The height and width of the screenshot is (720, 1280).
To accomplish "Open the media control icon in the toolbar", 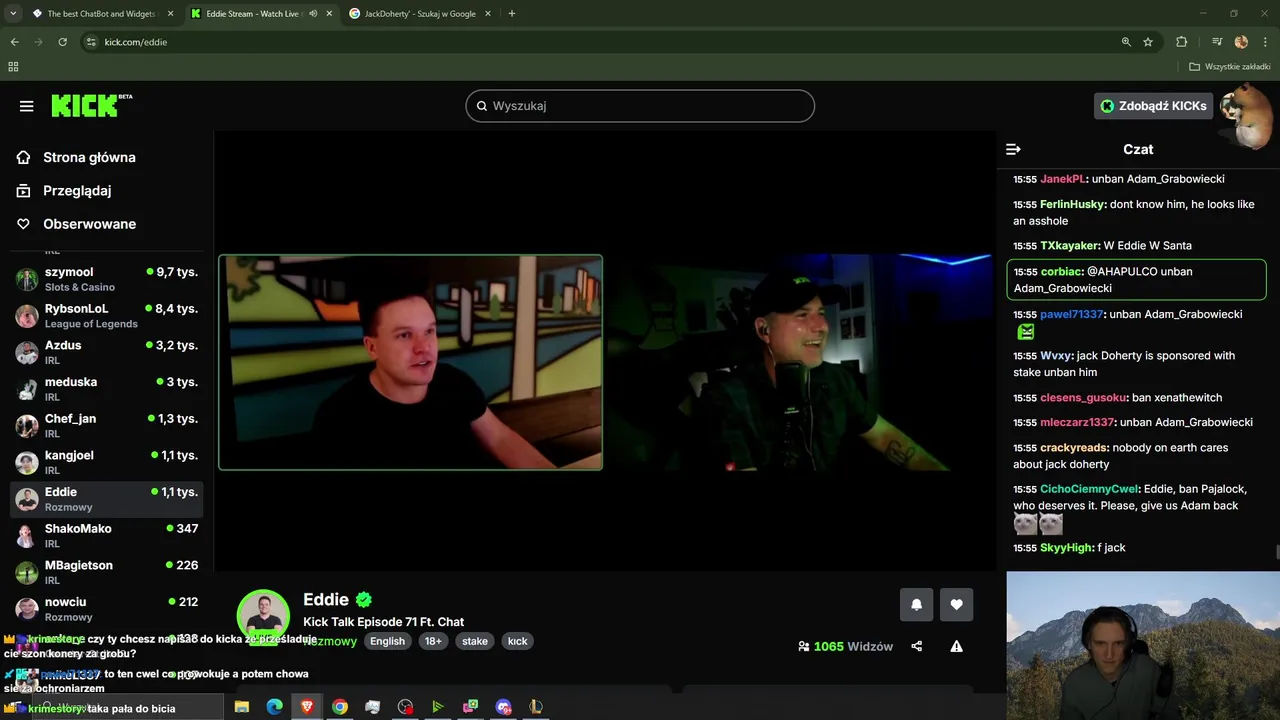I will (1216, 42).
